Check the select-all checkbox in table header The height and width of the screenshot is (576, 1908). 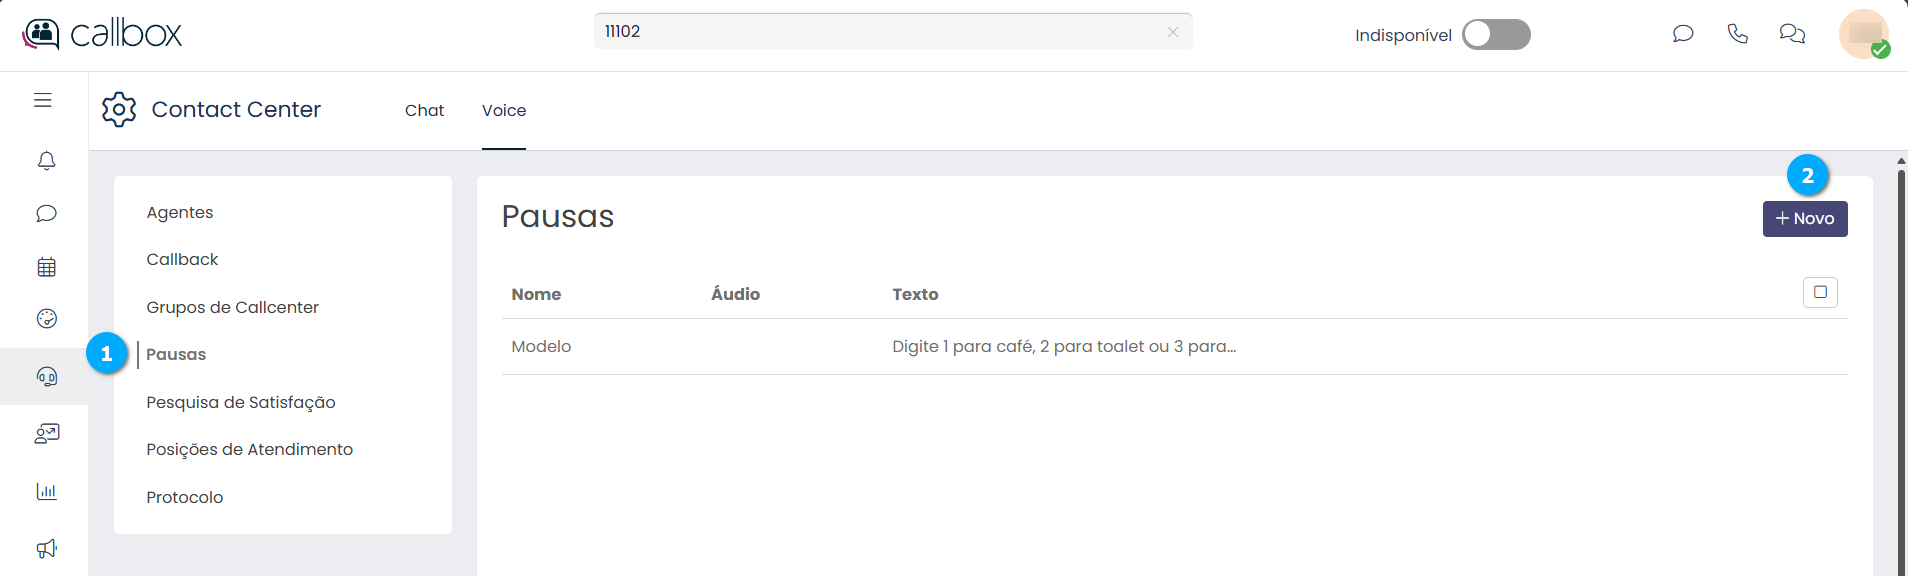tap(1819, 292)
